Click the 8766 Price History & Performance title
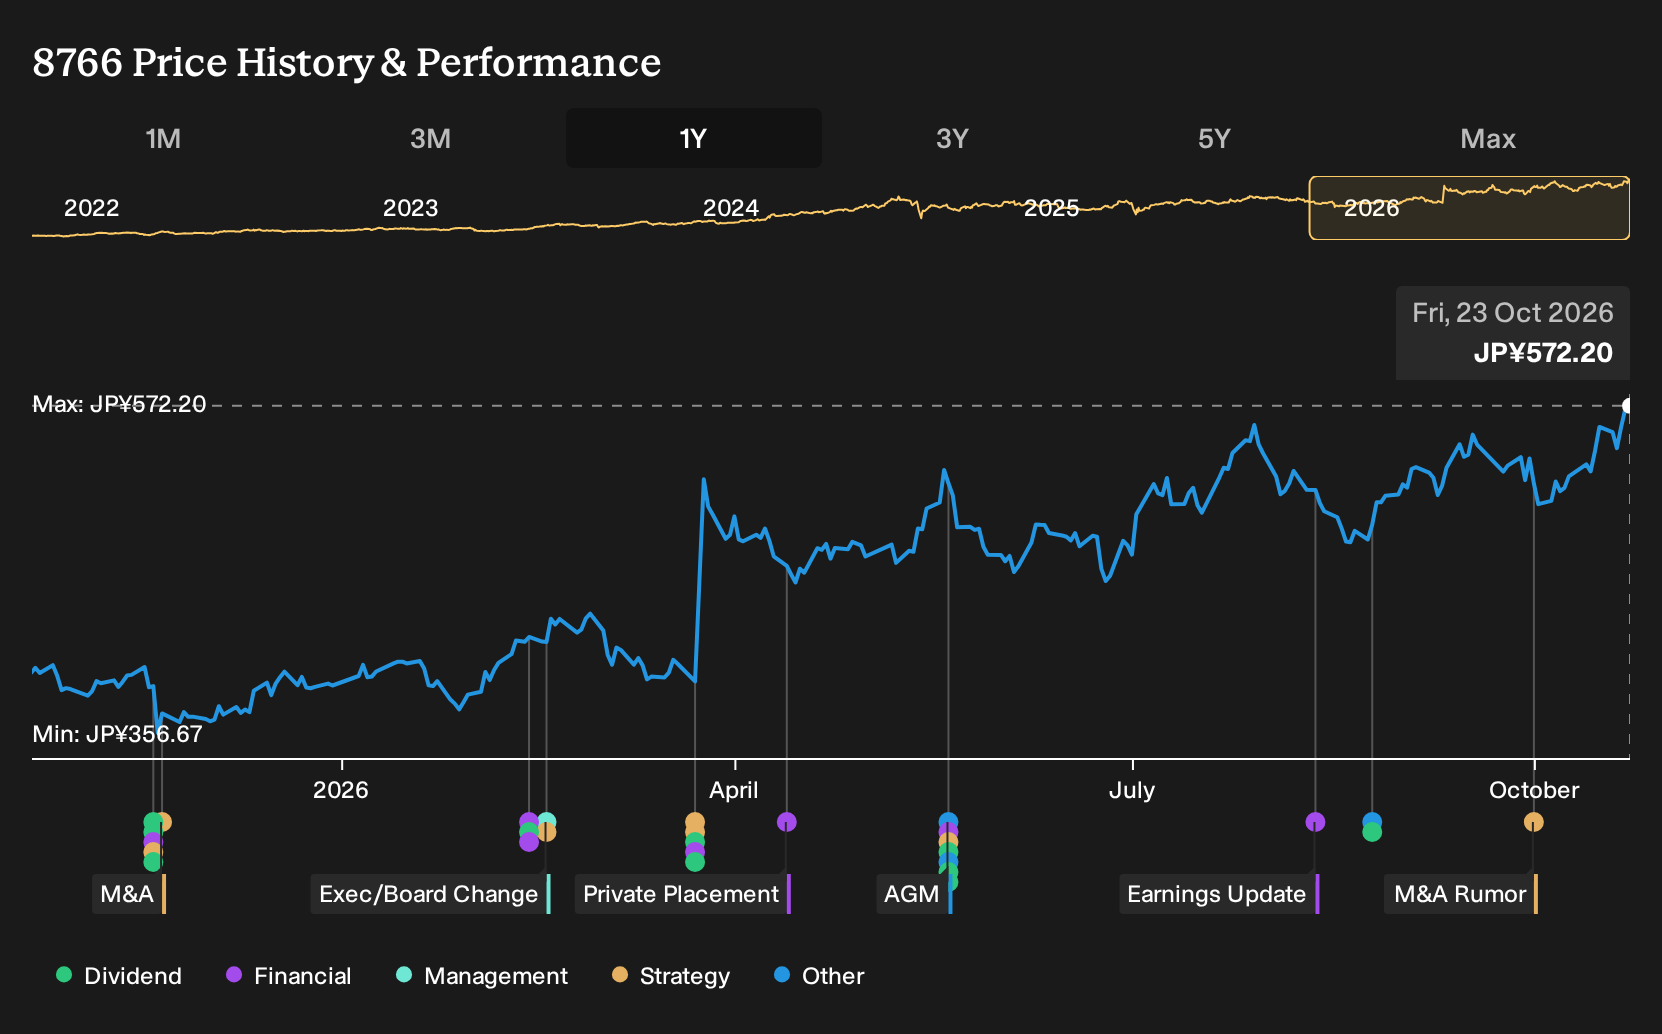The image size is (1662, 1034). (347, 62)
